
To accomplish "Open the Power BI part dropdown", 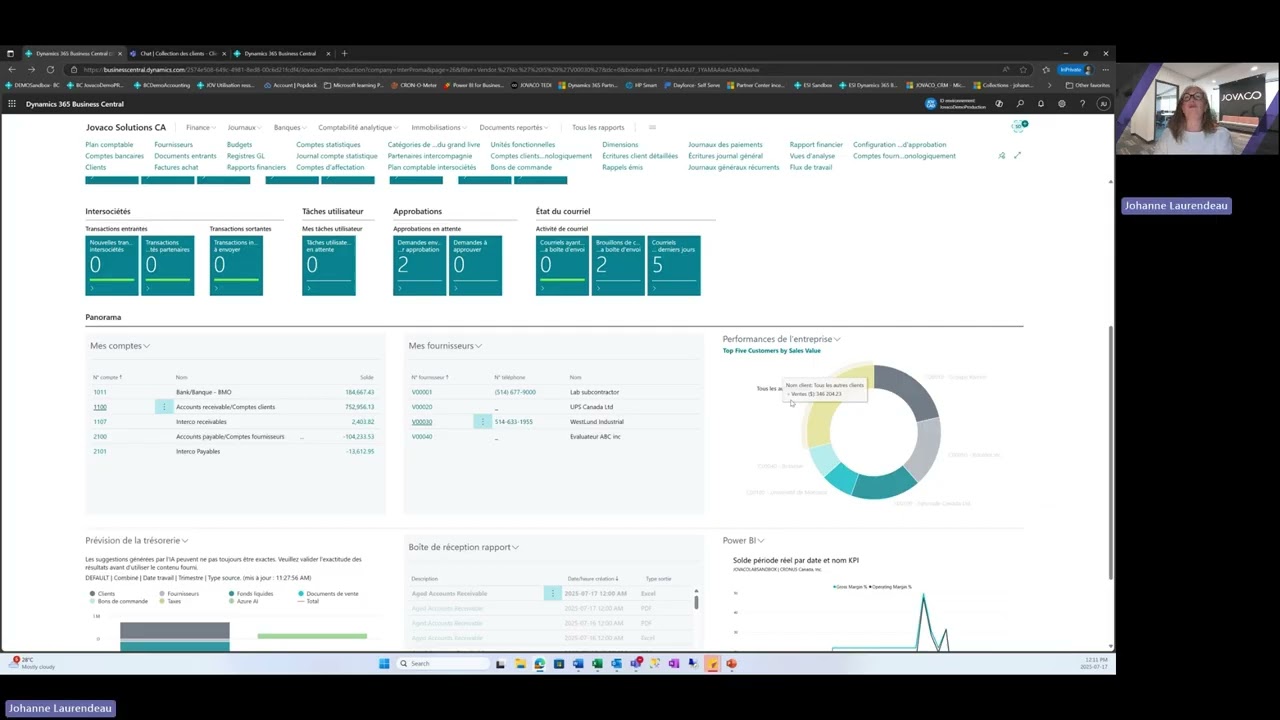I will 743,540.
